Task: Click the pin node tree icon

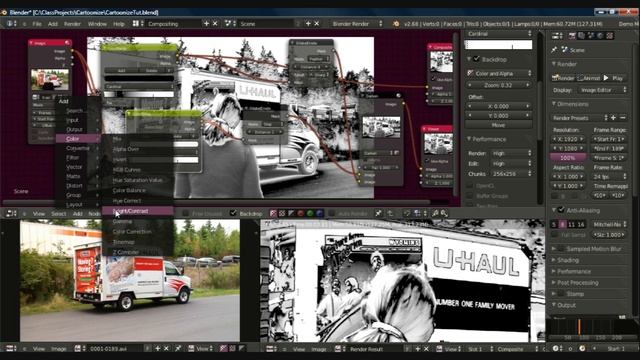Action: point(378,213)
